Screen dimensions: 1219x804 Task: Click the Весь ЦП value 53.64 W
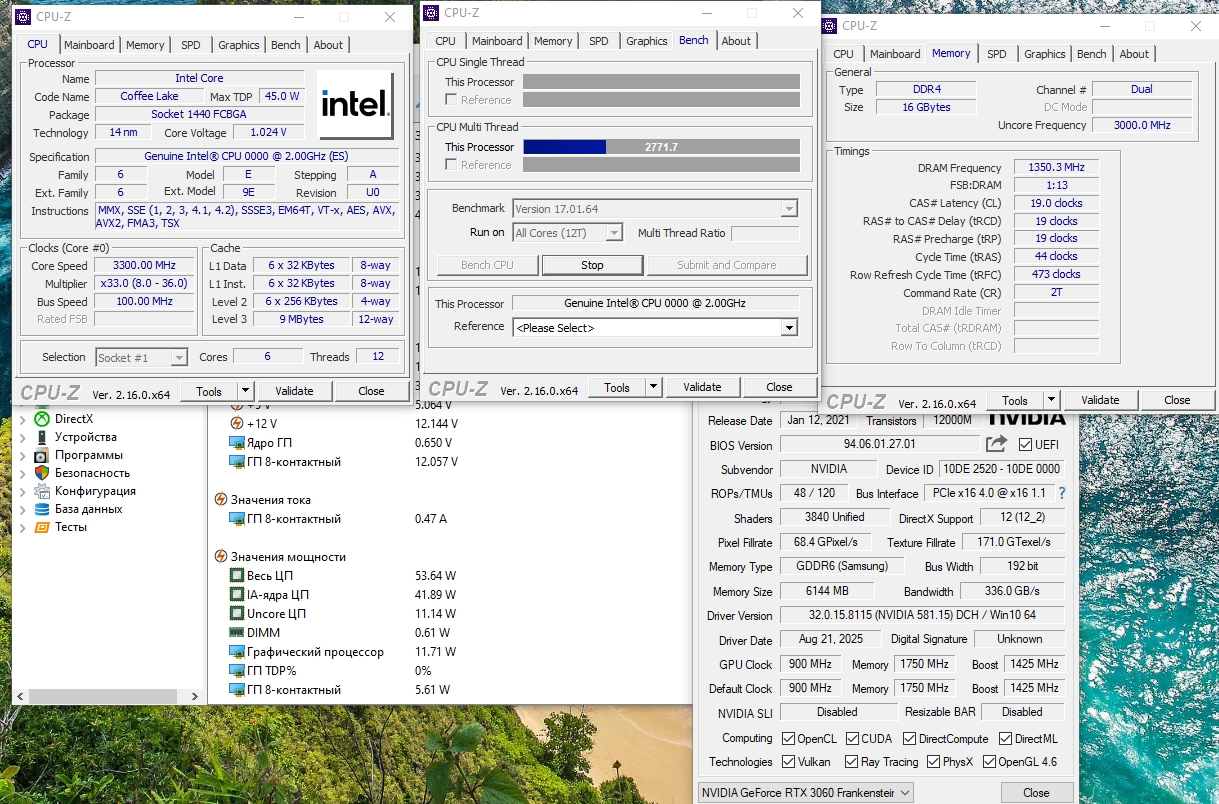point(435,576)
